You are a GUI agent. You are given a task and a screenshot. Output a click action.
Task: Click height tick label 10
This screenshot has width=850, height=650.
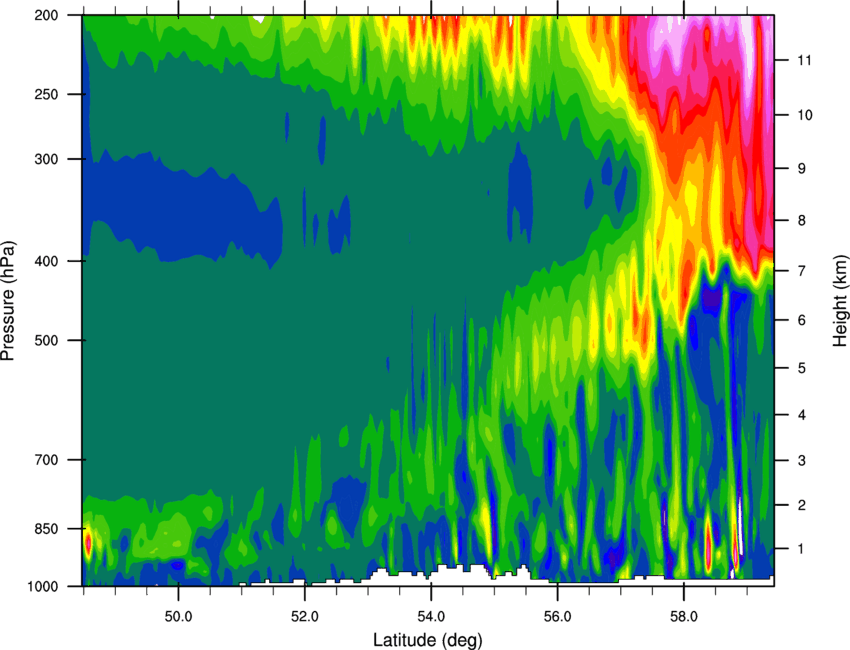click(805, 115)
